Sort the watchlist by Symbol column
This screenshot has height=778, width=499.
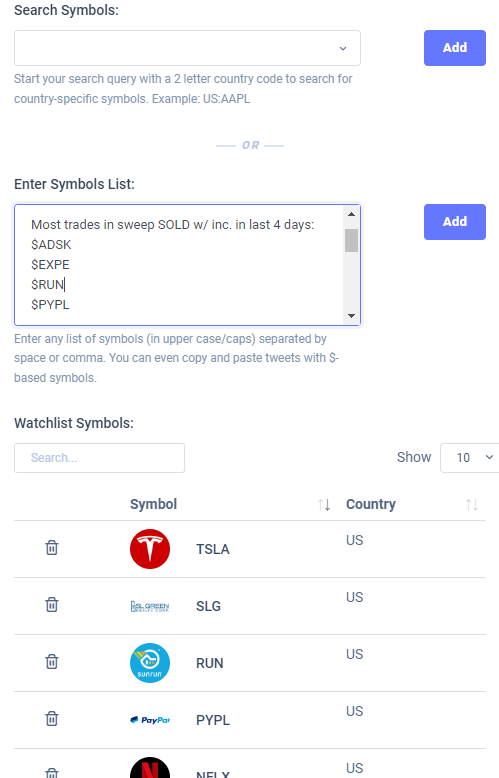(324, 505)
